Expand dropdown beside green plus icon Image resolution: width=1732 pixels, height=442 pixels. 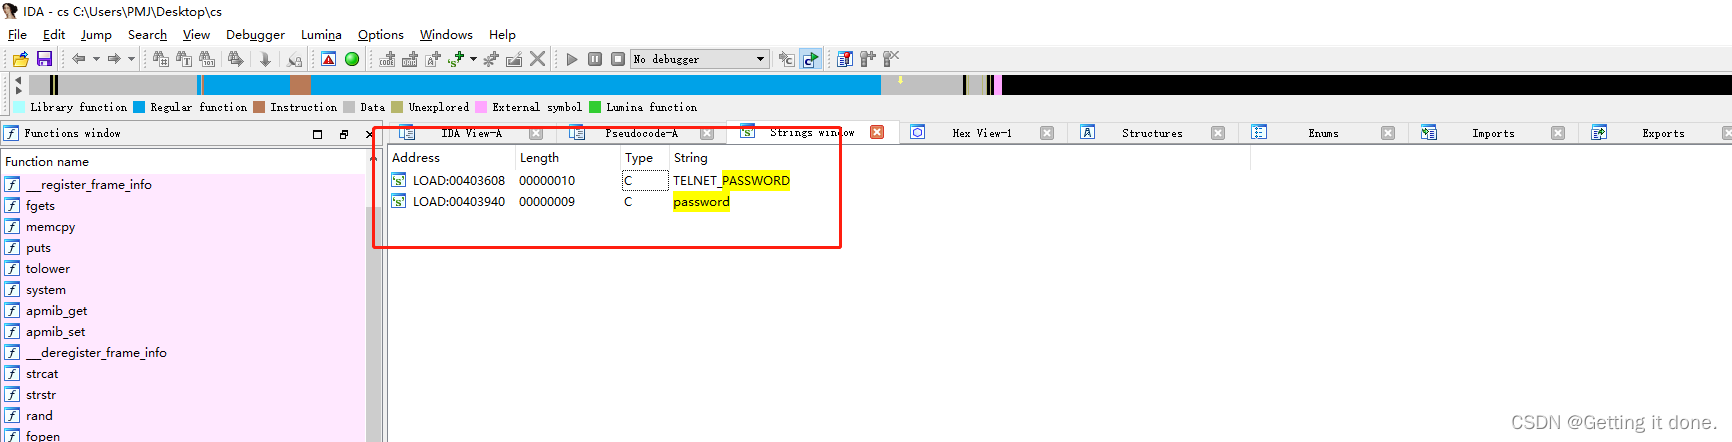473,59
